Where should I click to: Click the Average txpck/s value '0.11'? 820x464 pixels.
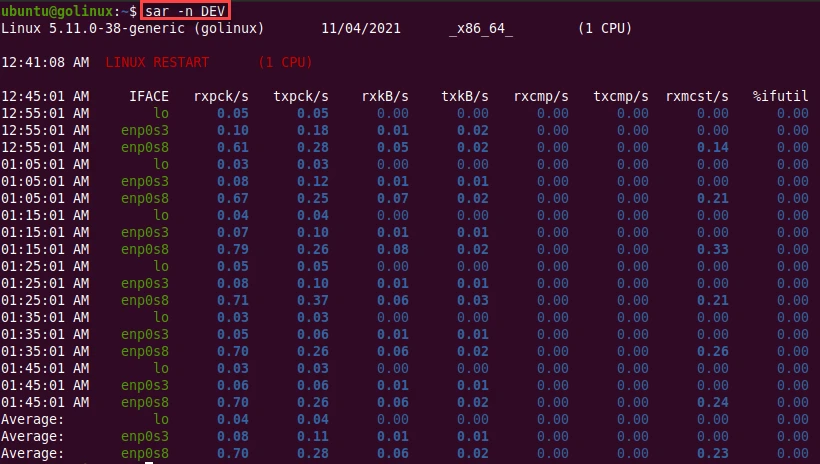pos(313,436)
